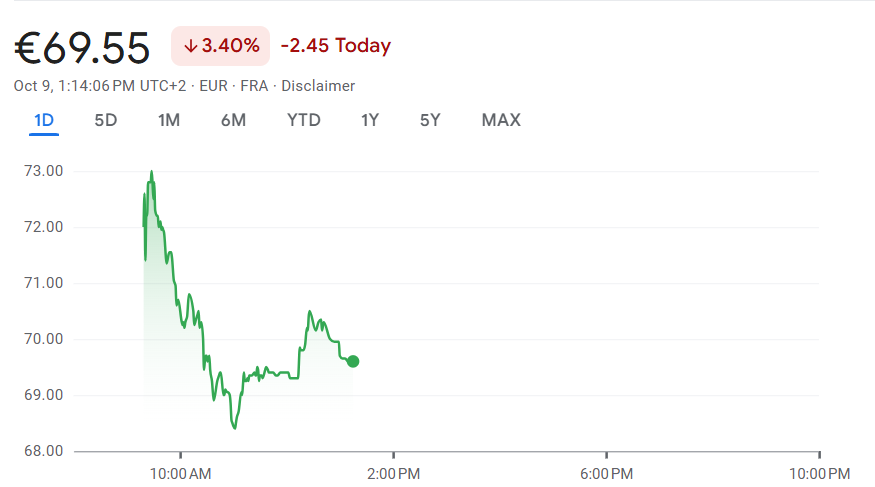View the 5Y price chart
This screenshot has height=487, width=875.
click(430, 121)
